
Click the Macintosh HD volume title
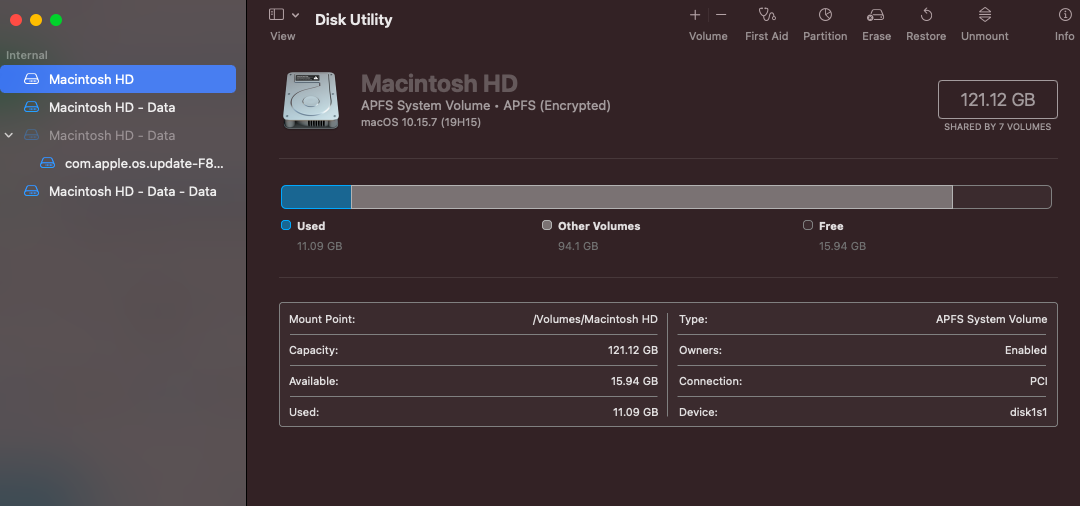click(x=439, y=84)
